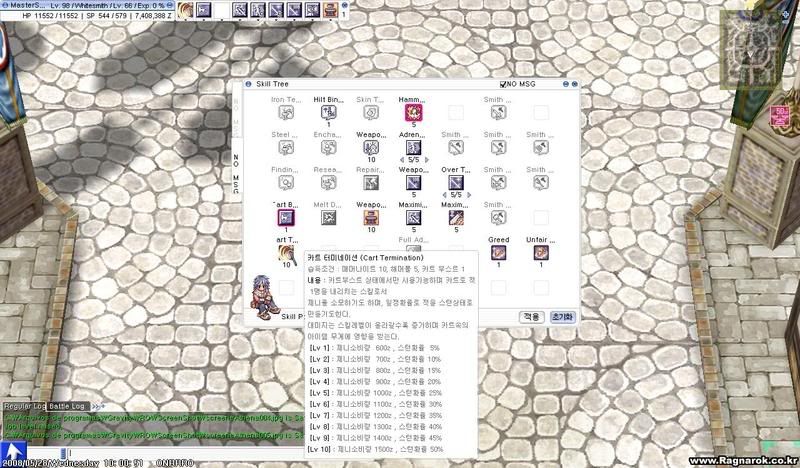Click the Skin Tempering skill icon
Image resolution: width=800 pixels, height=468 pixels.
pyautogui.click(x=371, y=112)
